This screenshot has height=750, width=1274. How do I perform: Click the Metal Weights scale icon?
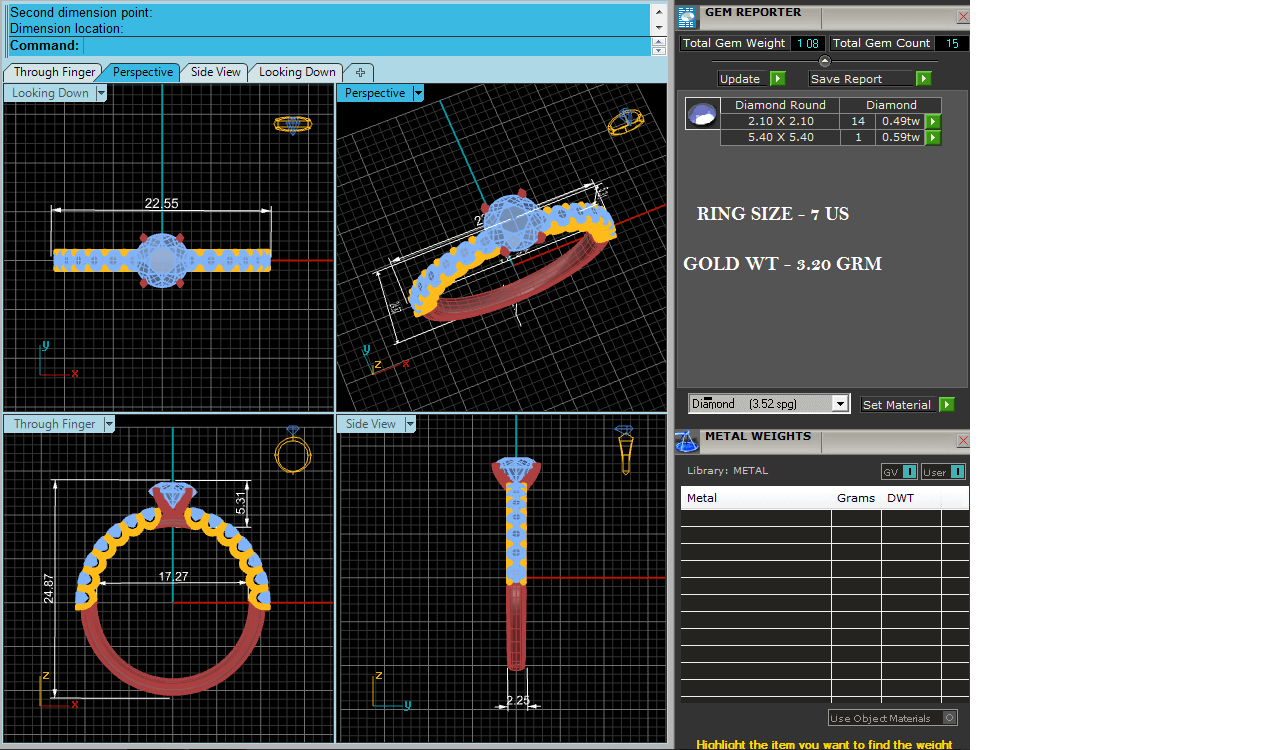pyautogui.click(x=686, y=441)
